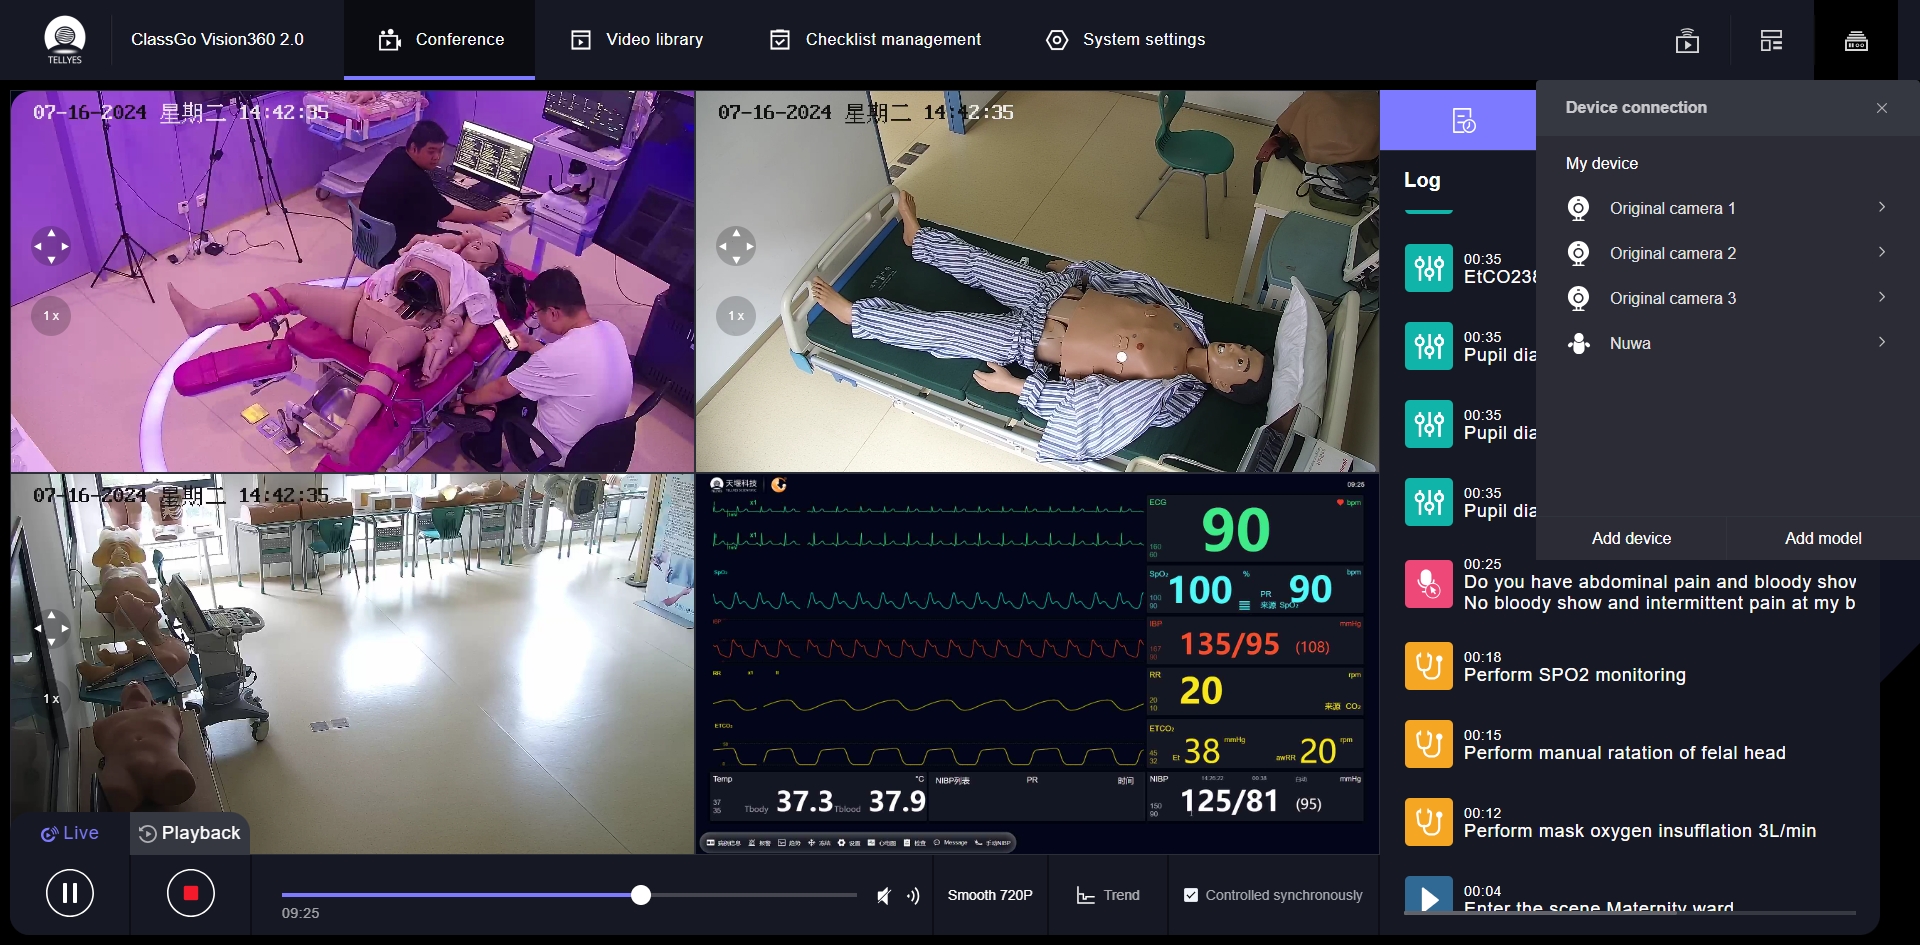1920x945 pixels.
Task: Open the screen casting icon in top bar
Action: [x=1686, y=40]
